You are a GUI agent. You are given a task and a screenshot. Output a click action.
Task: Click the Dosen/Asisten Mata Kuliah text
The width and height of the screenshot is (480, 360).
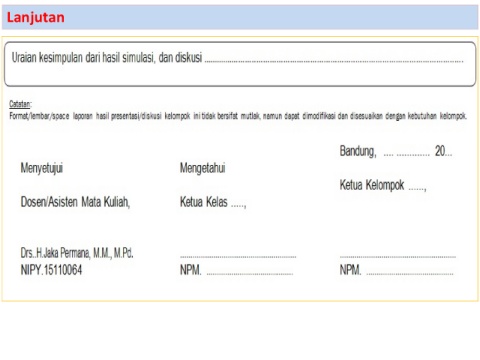(75, 202)
